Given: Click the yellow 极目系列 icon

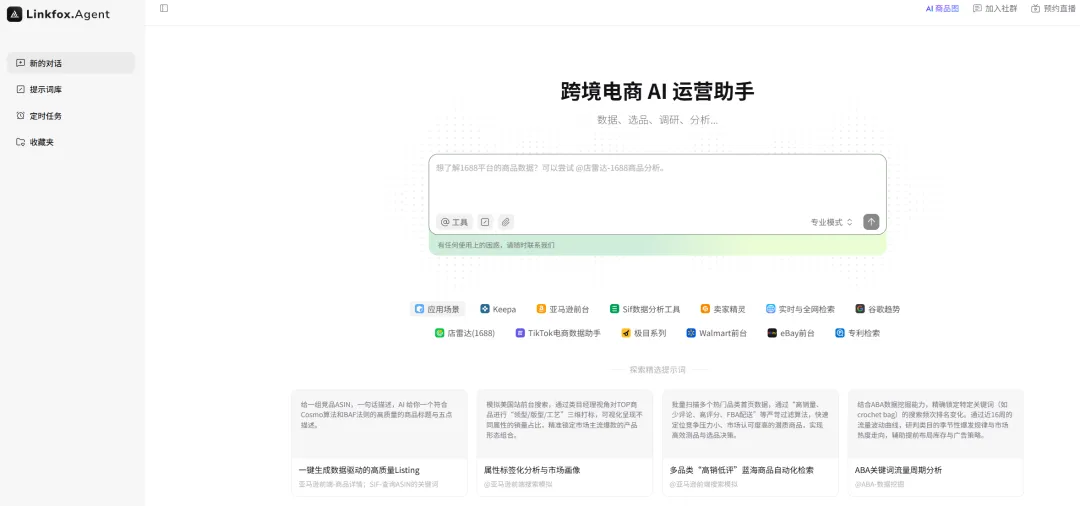Looking at the screenshot, I should (626, 333).
